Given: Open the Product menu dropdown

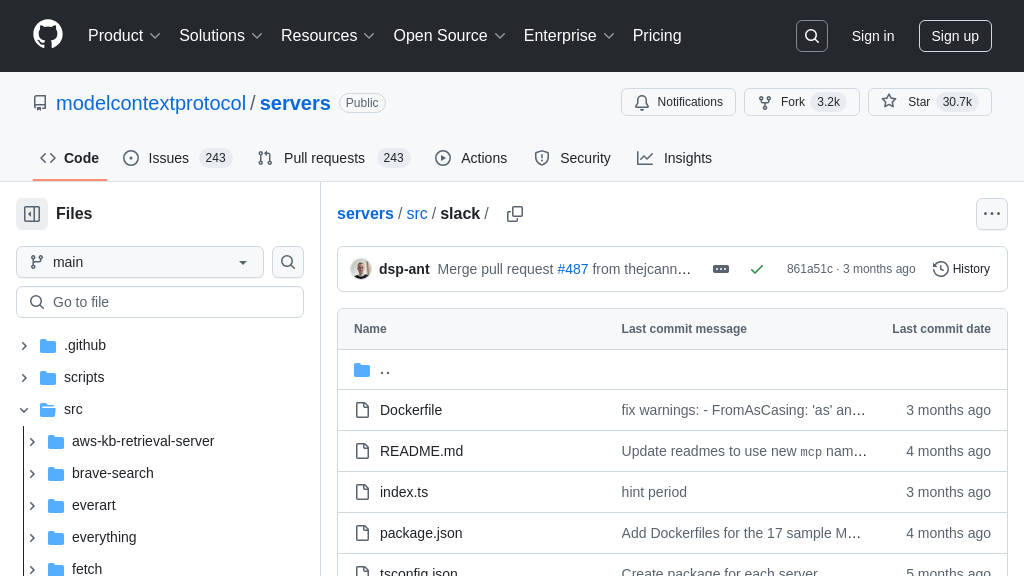Looking at the screenshot, I should [x=124, y=36].
